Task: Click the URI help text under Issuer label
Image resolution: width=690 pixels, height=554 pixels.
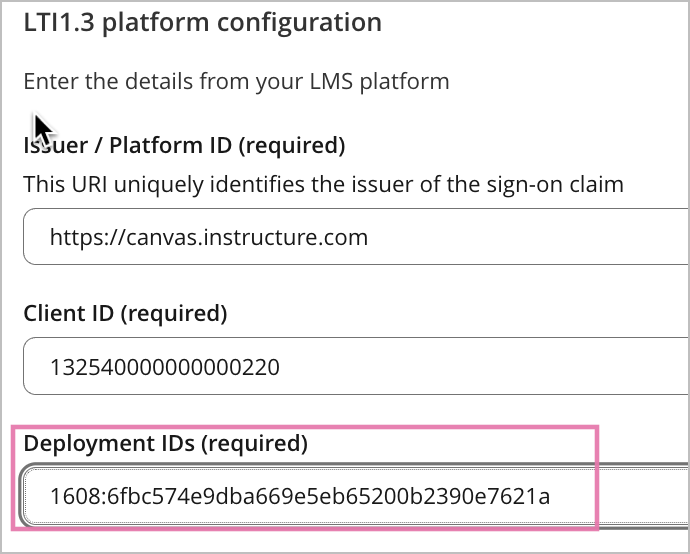Action: pyautogui.click(x=323, y=184)
